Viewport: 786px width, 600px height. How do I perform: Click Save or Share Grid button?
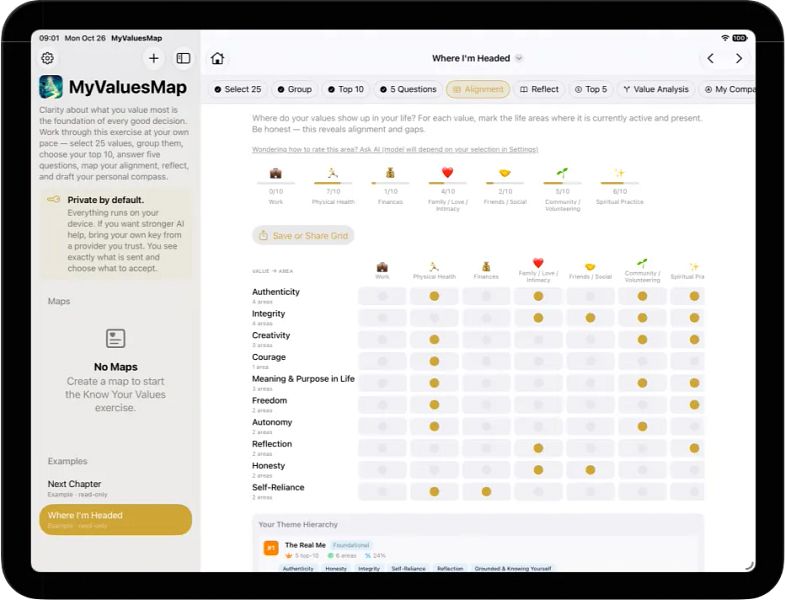point(303,236)
